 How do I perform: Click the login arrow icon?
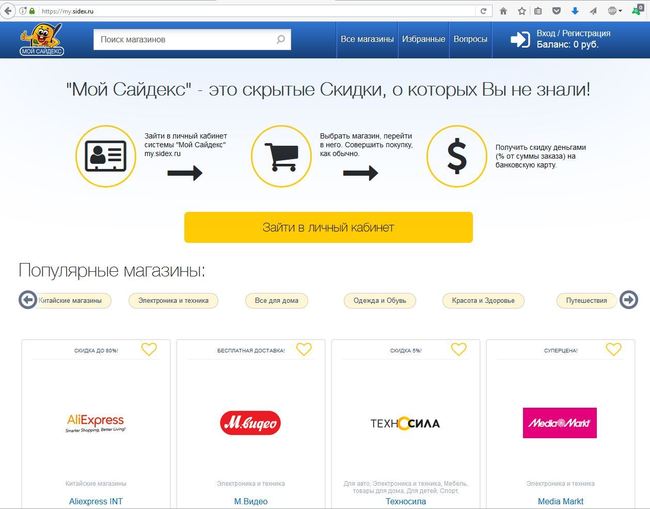point(520,40)
